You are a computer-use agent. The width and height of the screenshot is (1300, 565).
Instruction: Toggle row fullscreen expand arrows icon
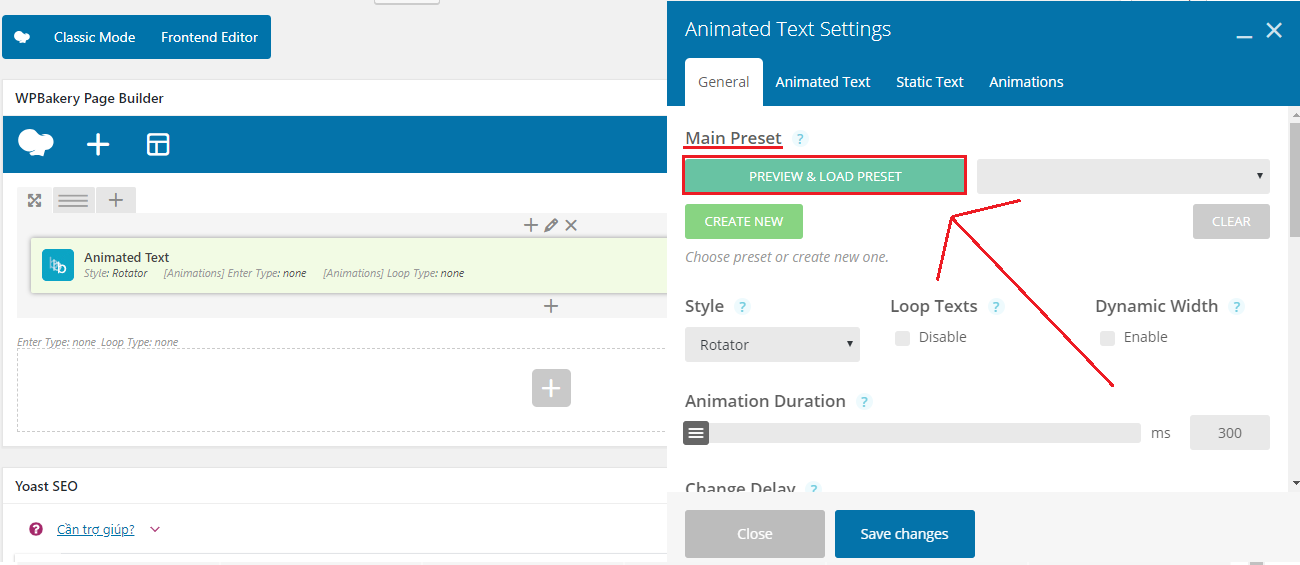point(34,200)
